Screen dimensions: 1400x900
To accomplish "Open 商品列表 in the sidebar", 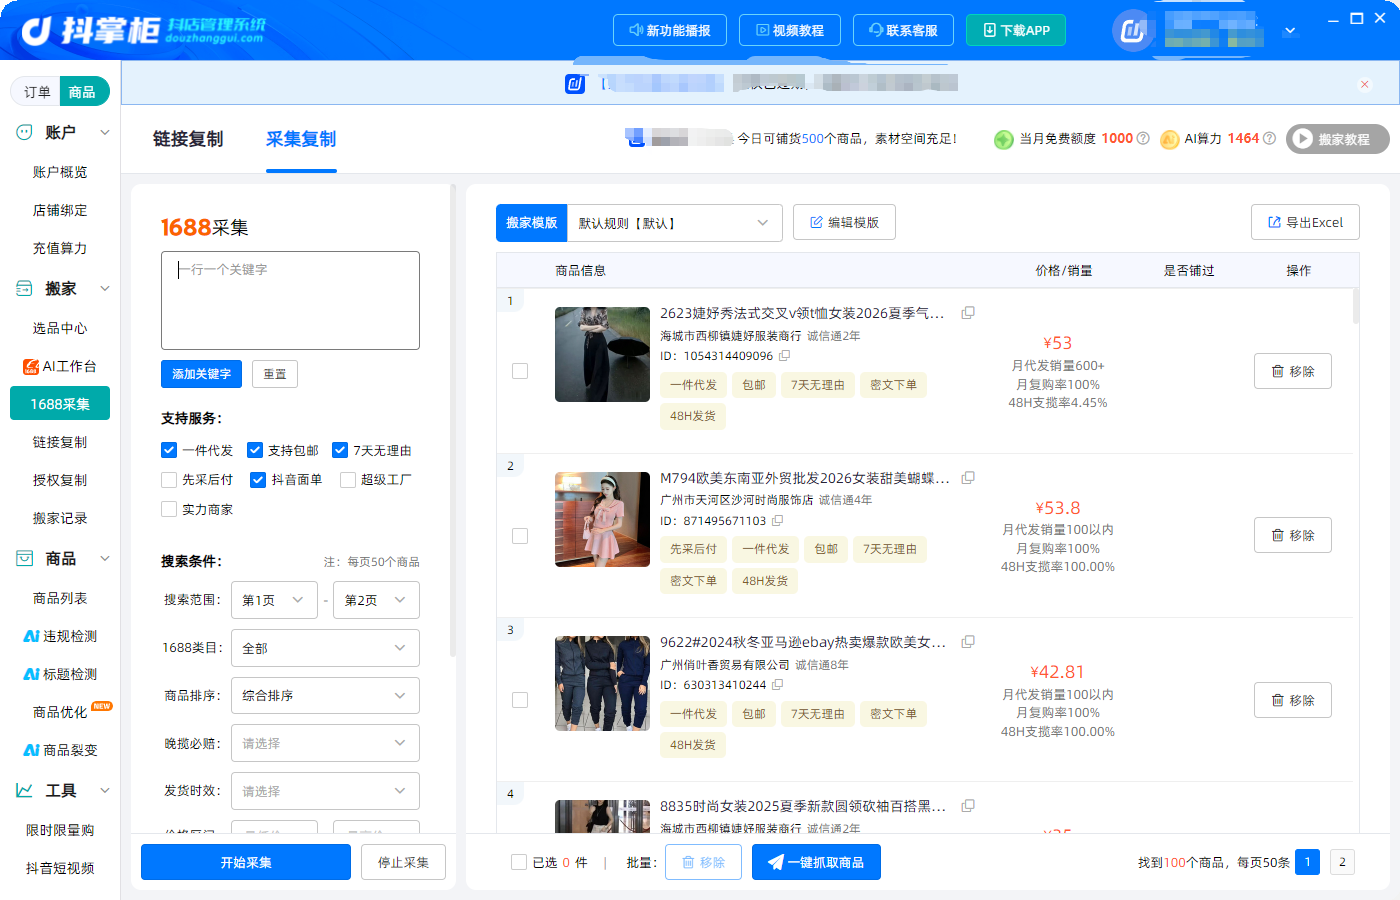I will pyautogui.click(x=60, y=598).
